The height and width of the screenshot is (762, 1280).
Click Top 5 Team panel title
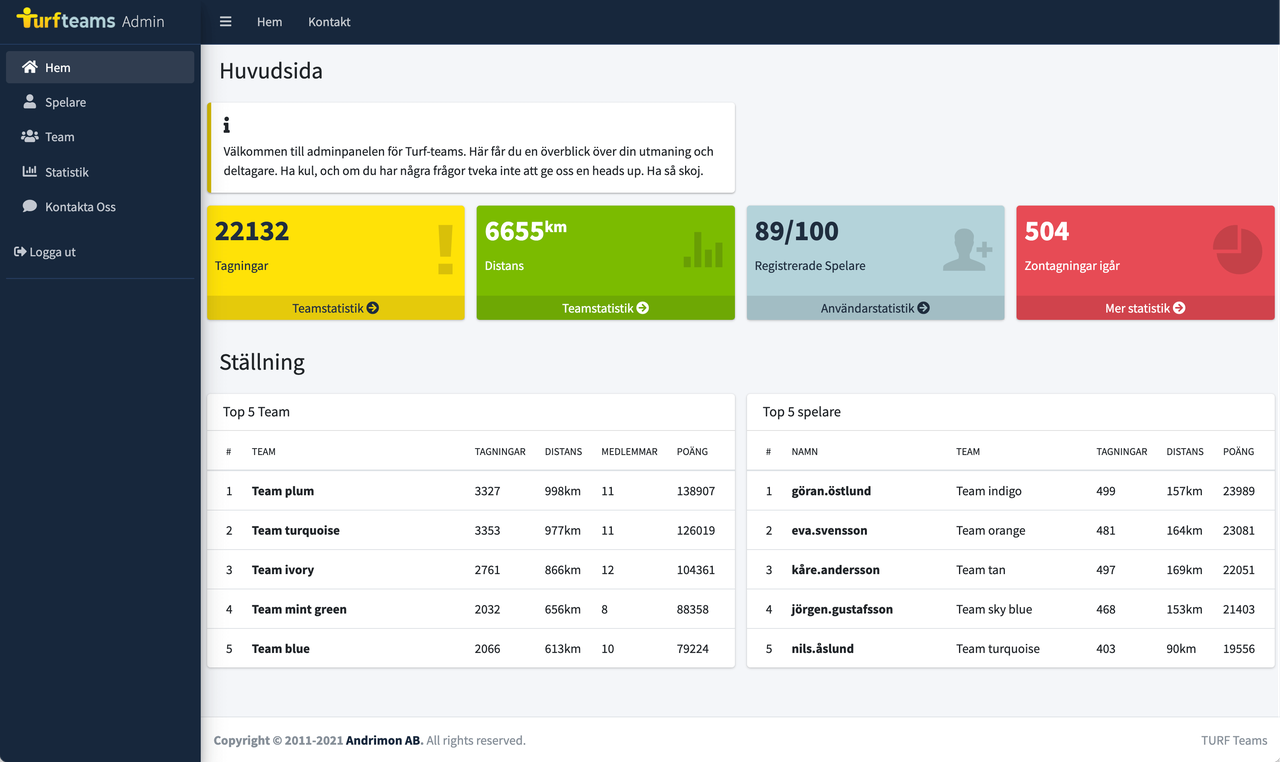[x=256, y=412]
